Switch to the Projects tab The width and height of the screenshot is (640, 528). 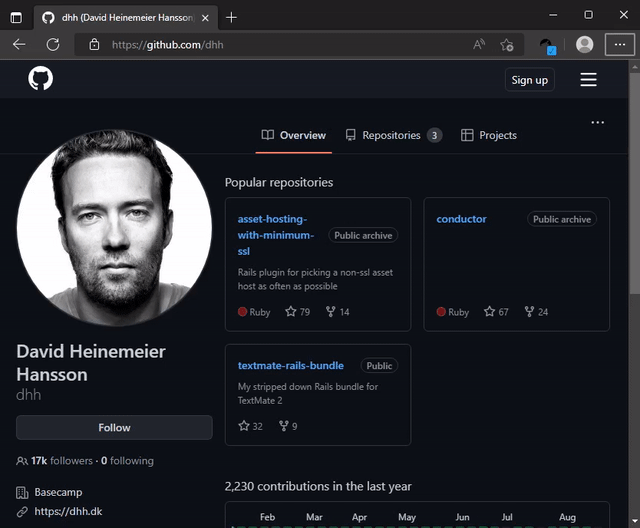click(489, 135)
